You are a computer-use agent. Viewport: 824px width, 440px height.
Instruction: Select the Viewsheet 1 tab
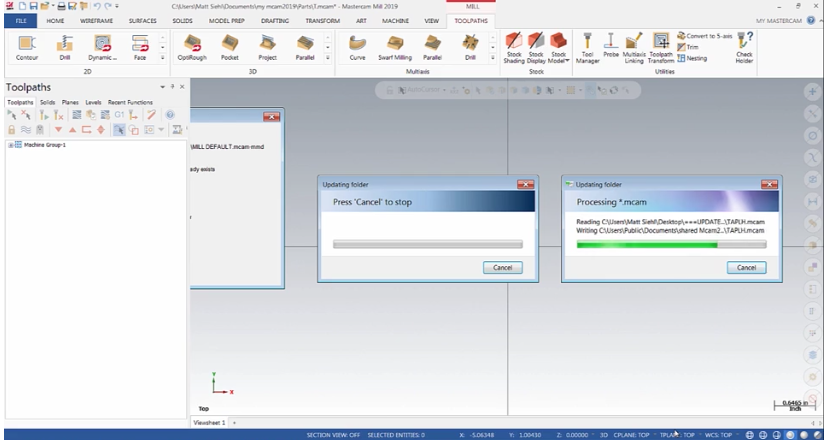pos(209,423)
